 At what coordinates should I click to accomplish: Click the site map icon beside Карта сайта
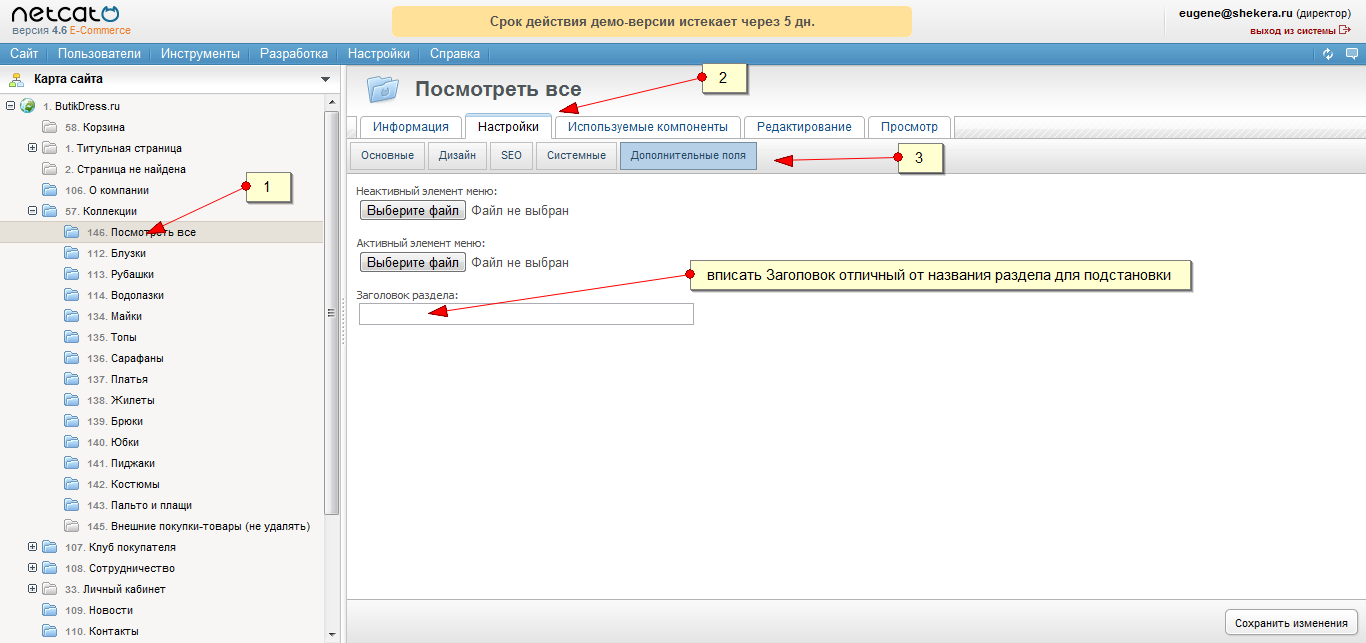[17, 79]
